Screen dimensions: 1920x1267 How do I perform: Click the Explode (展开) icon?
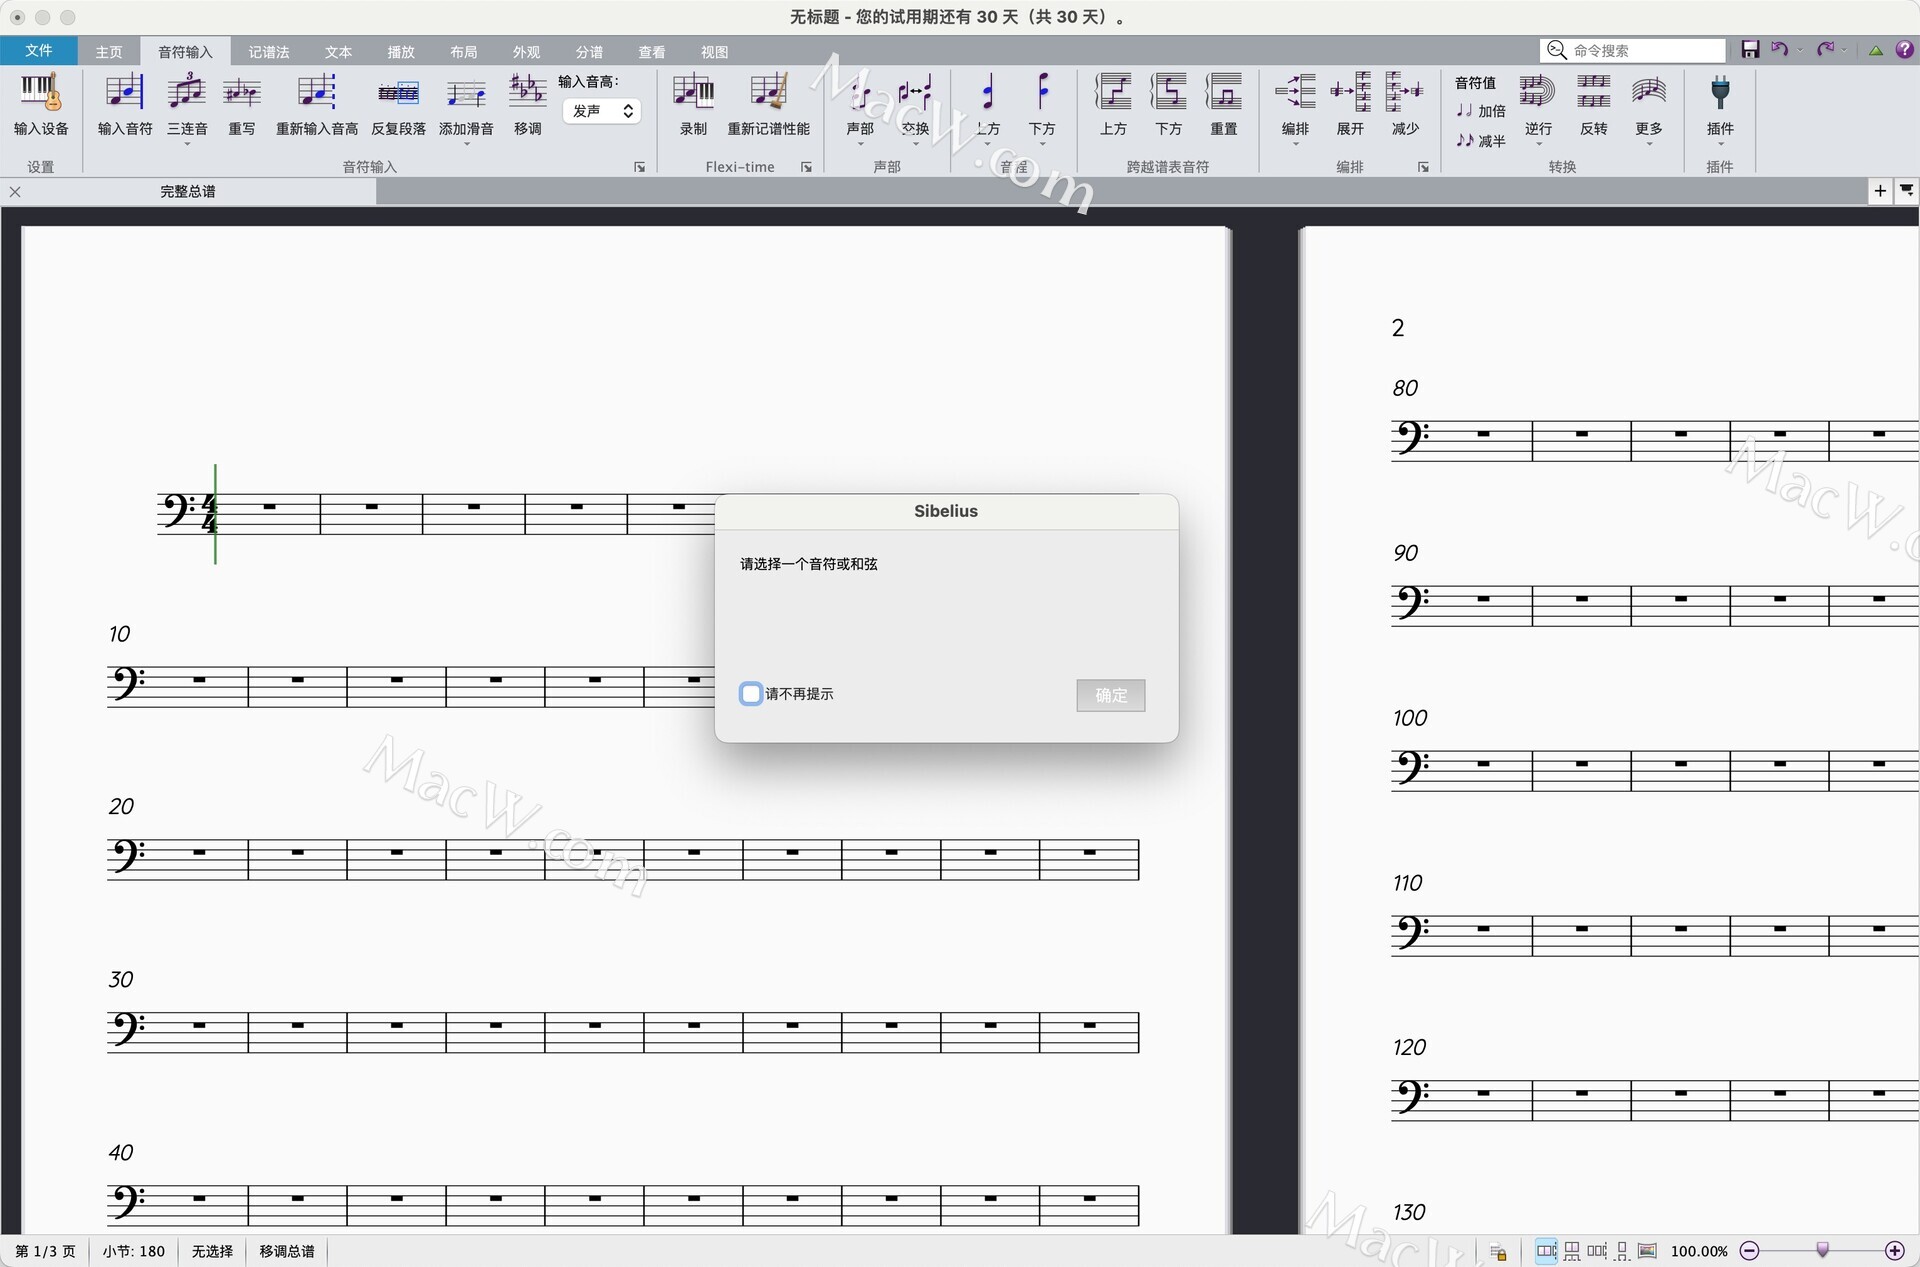pyautogui.click(x=1350, y=92)
